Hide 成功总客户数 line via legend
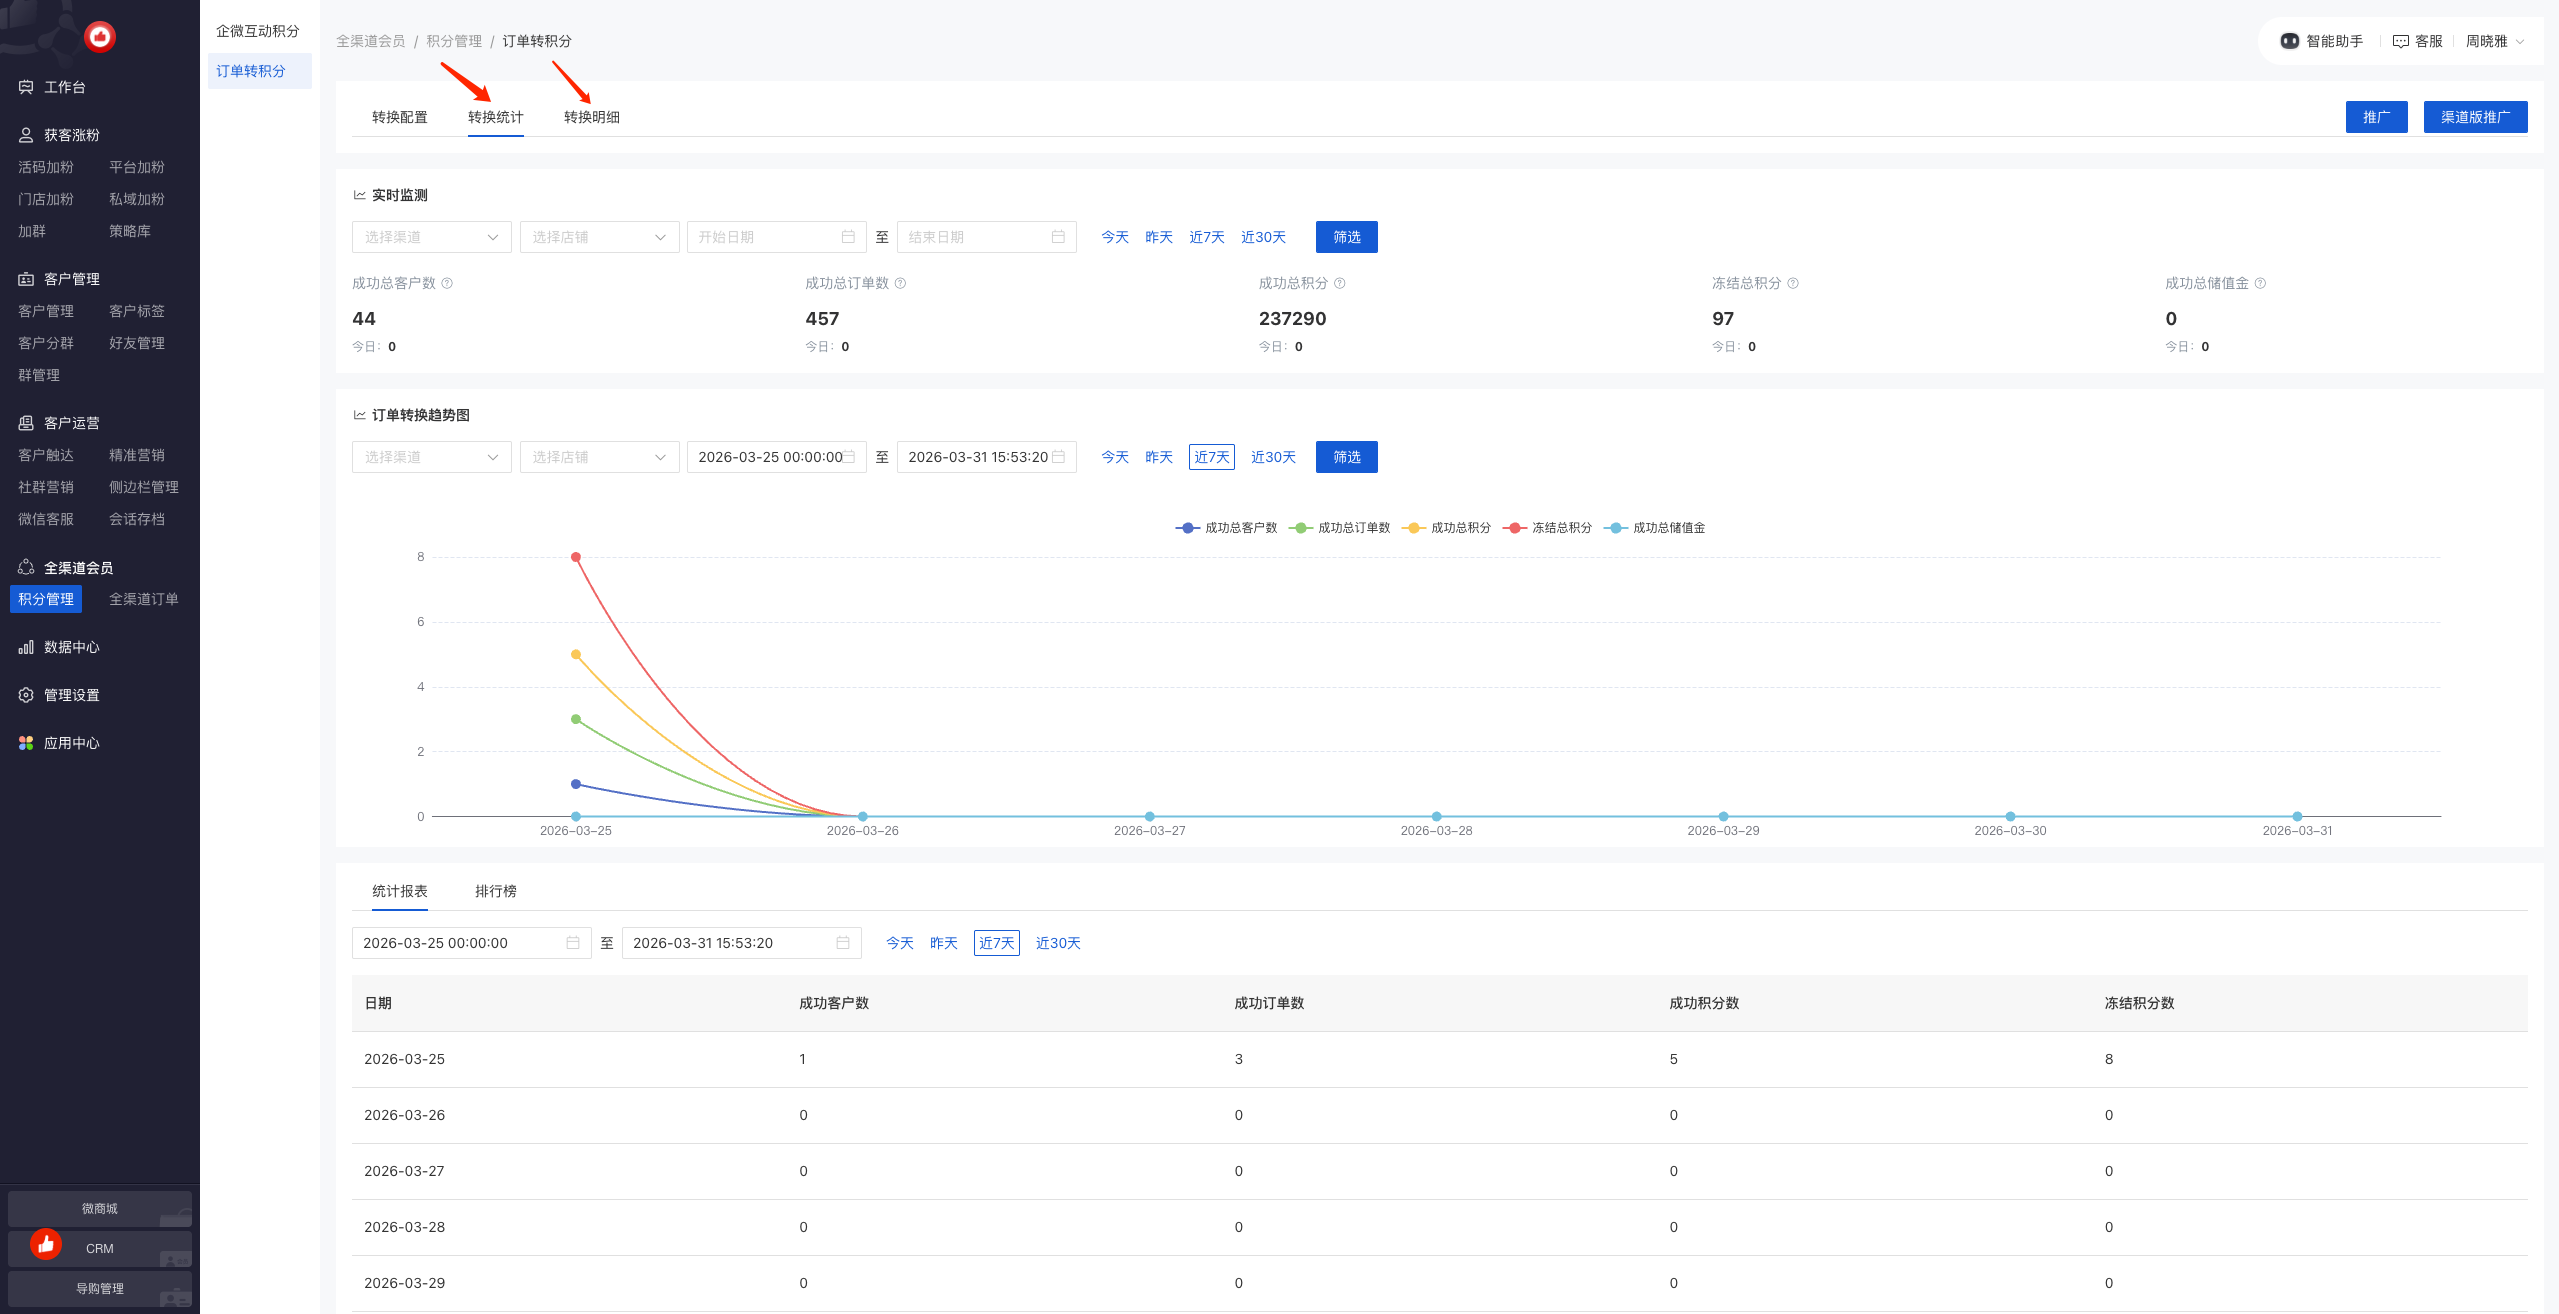Screen dimensions: 2559x1314 point(1227,528)
